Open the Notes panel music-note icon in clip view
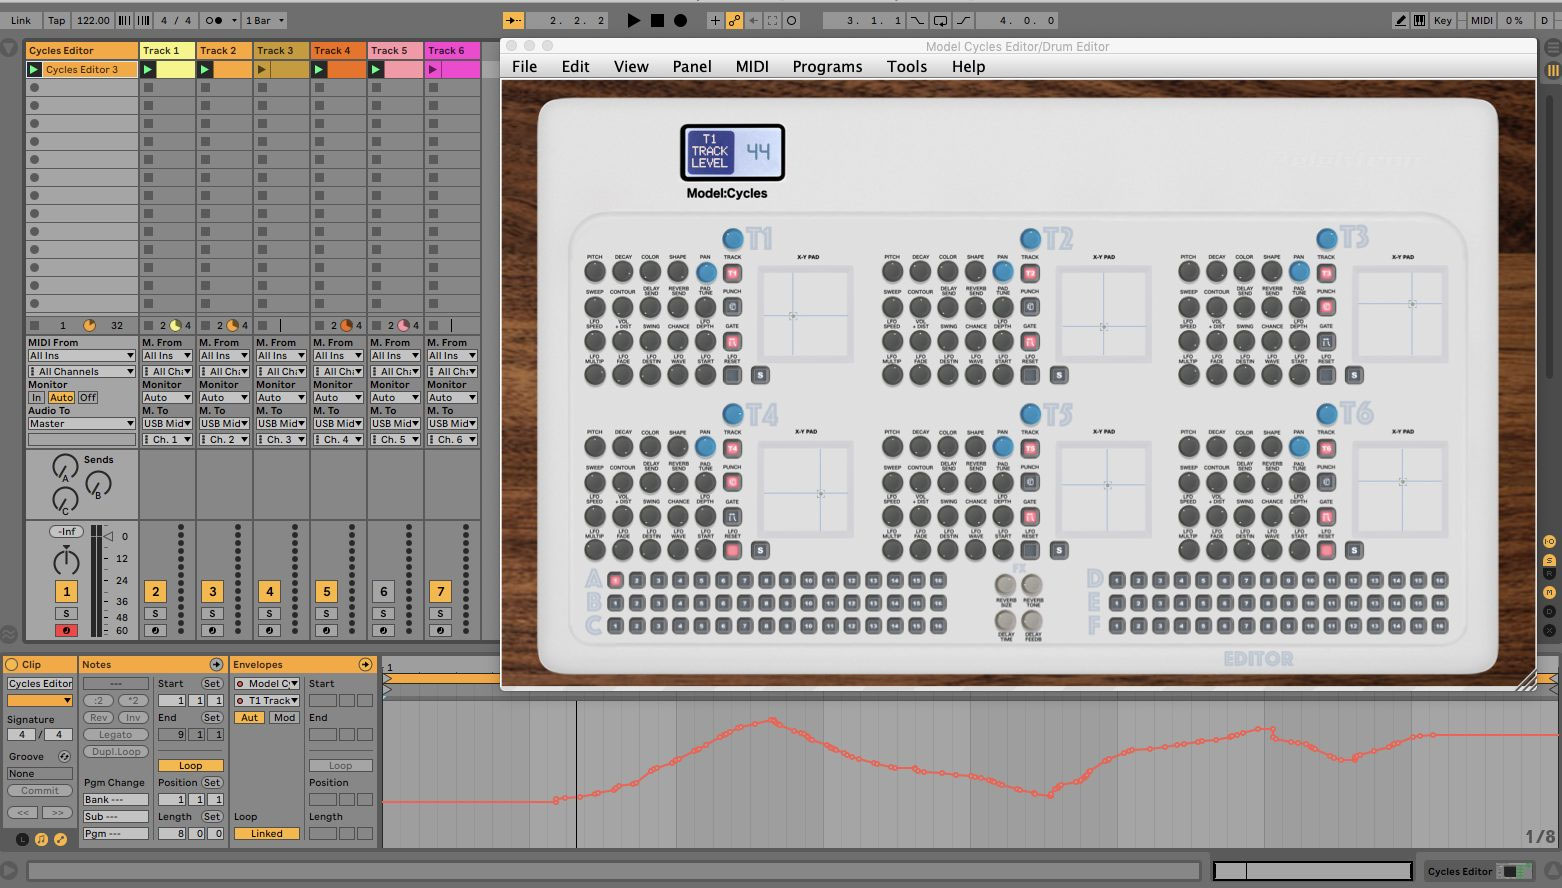This screenshot has height=888, width=1562. pos(40,839)
